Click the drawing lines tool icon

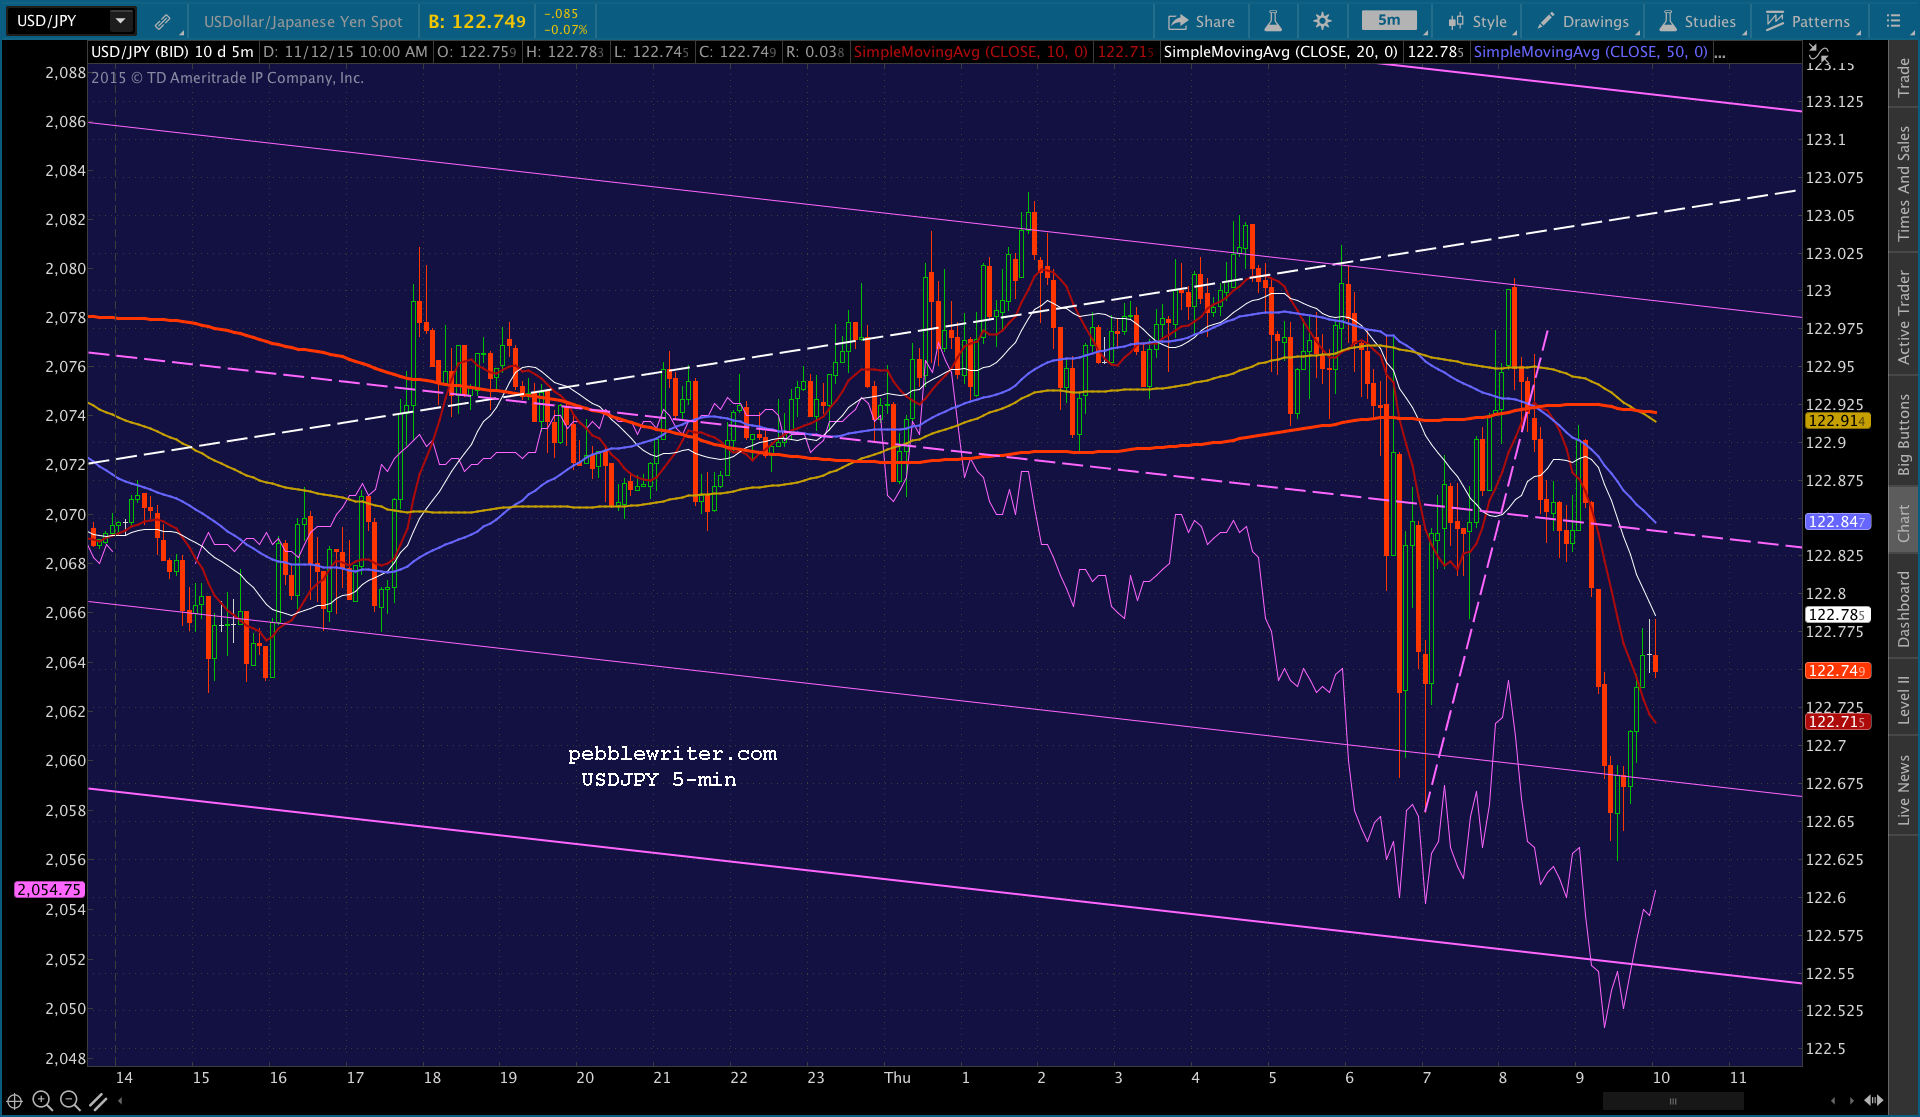click(98, 1101)
